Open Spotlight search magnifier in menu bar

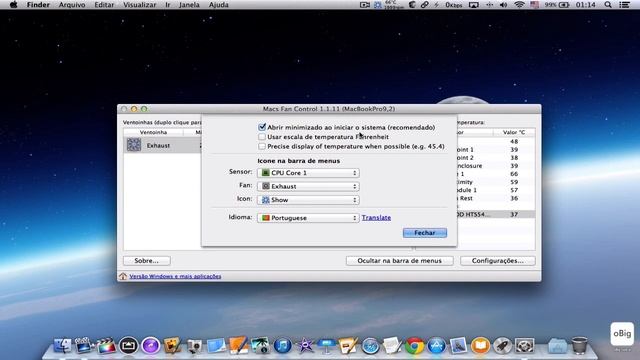point(608,5)
